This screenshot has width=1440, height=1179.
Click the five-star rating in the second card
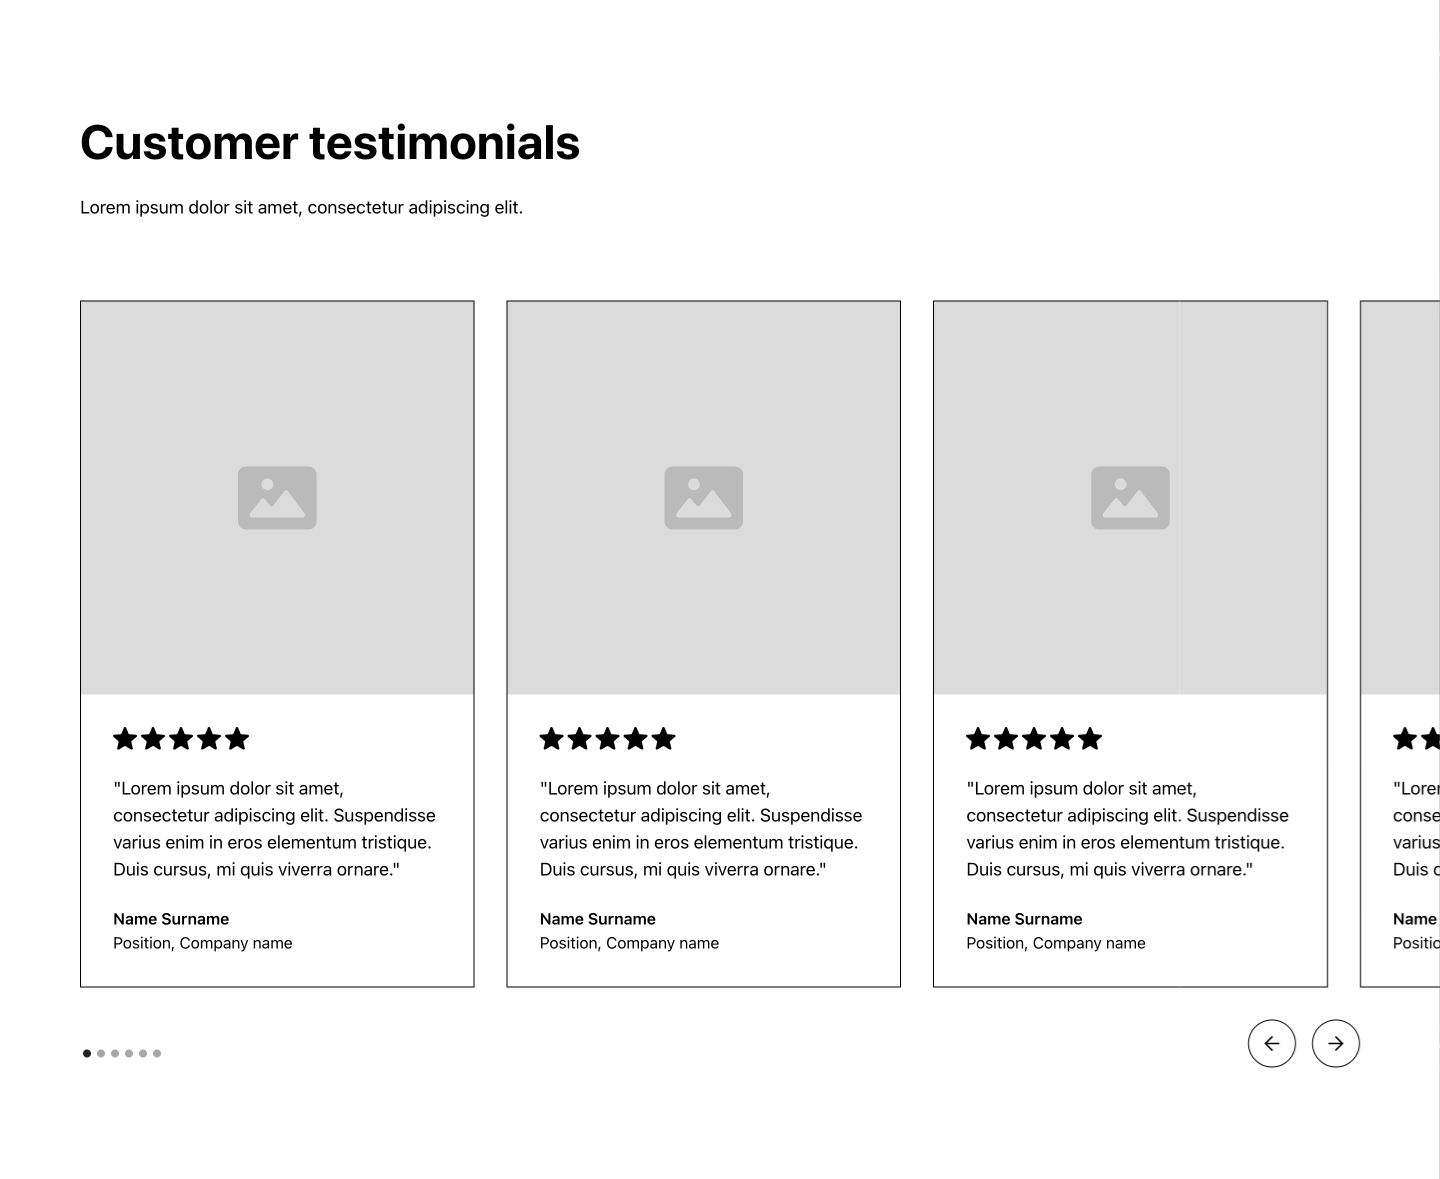pos(608,739)
